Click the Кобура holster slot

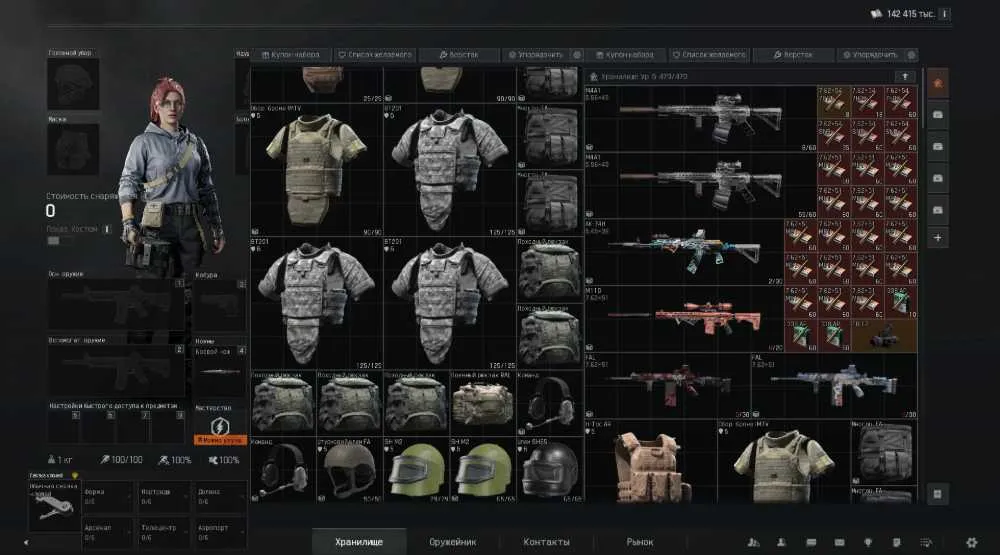[x=219, y=304]
